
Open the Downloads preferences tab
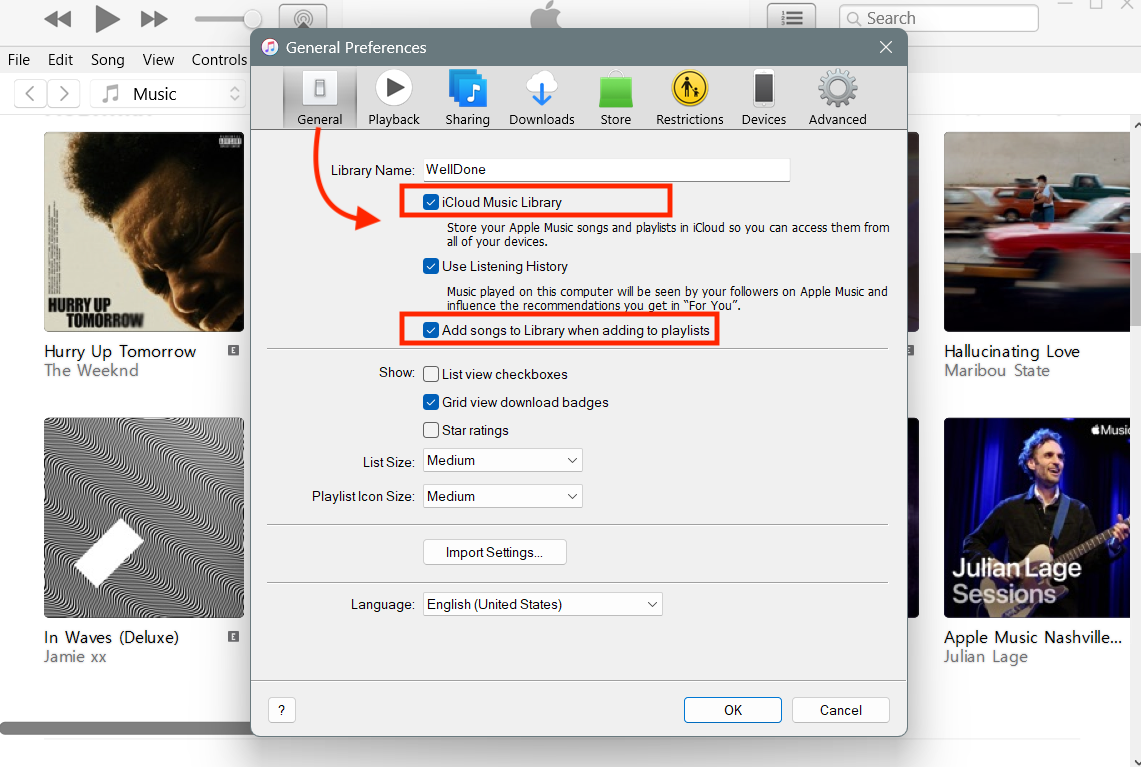pyautogui.click(x=541, y=98)
